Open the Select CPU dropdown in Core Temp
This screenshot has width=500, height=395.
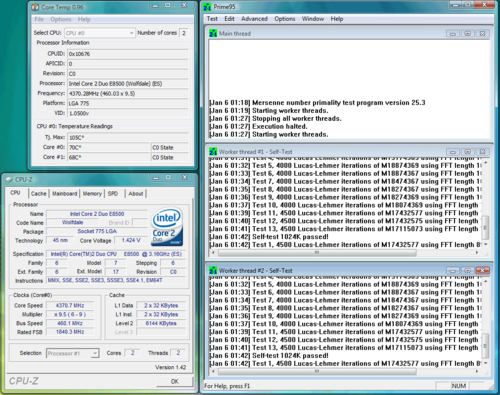(x=100, y=33)
